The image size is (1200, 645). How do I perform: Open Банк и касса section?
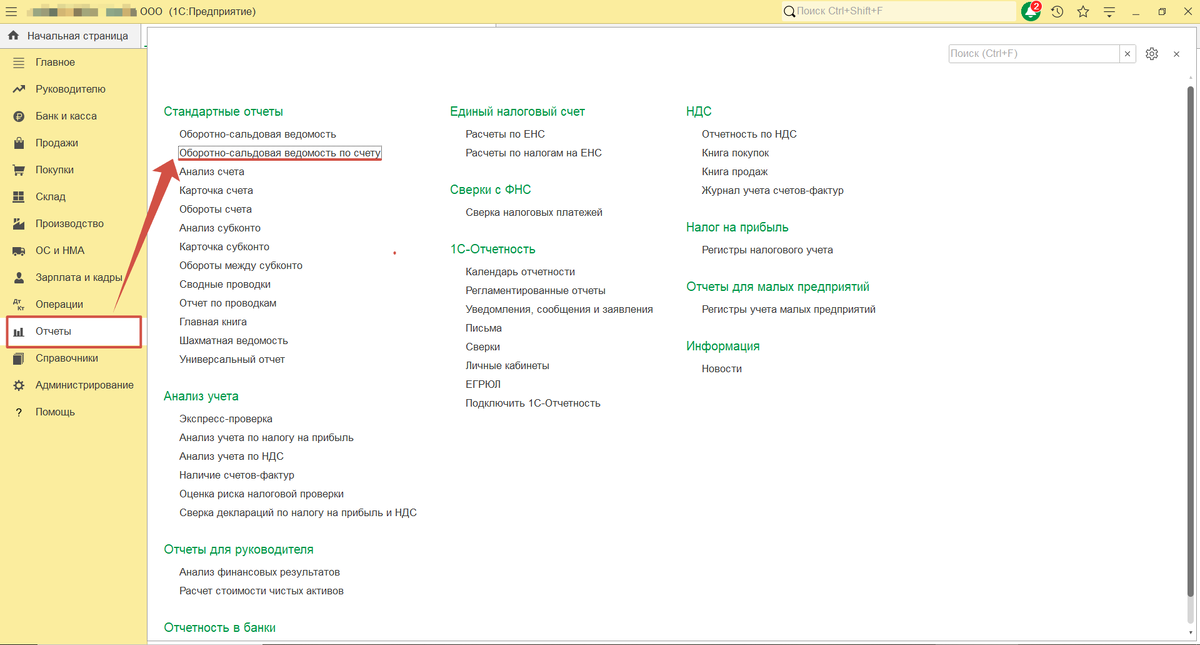click(66, 116)
